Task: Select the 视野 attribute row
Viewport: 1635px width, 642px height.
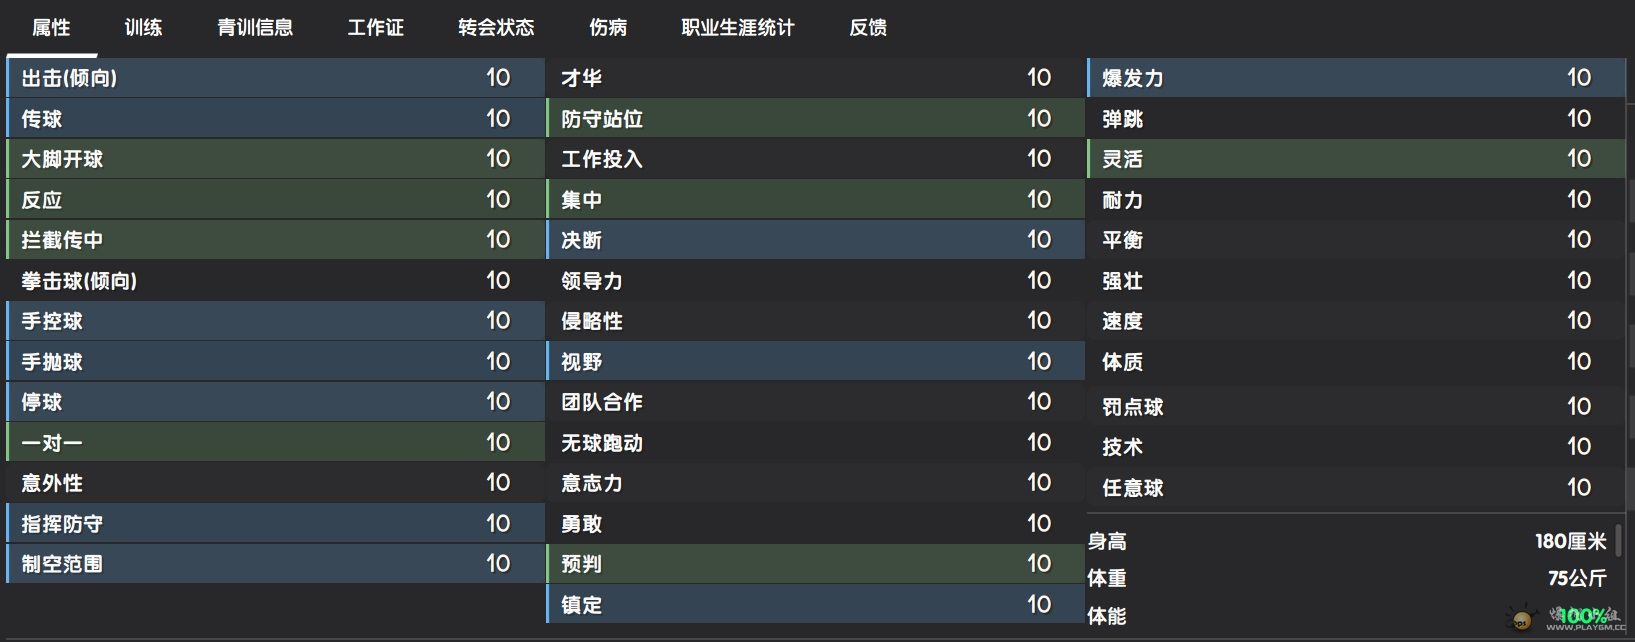Action: pos(815,362)
